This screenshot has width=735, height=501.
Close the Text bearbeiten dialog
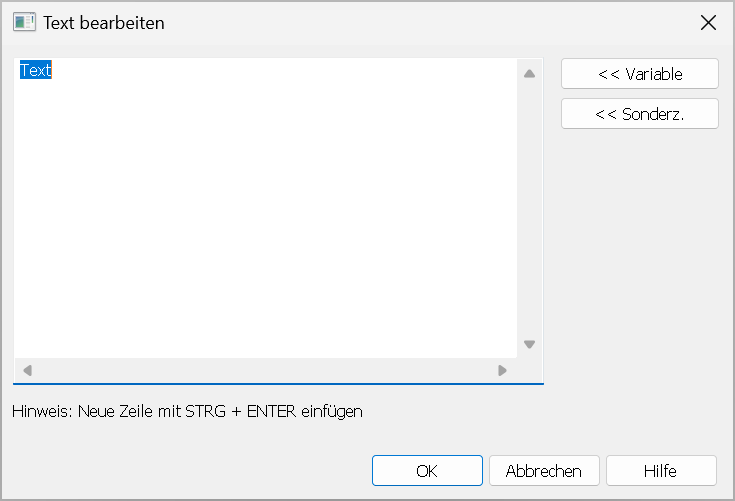tap(708, 22)
